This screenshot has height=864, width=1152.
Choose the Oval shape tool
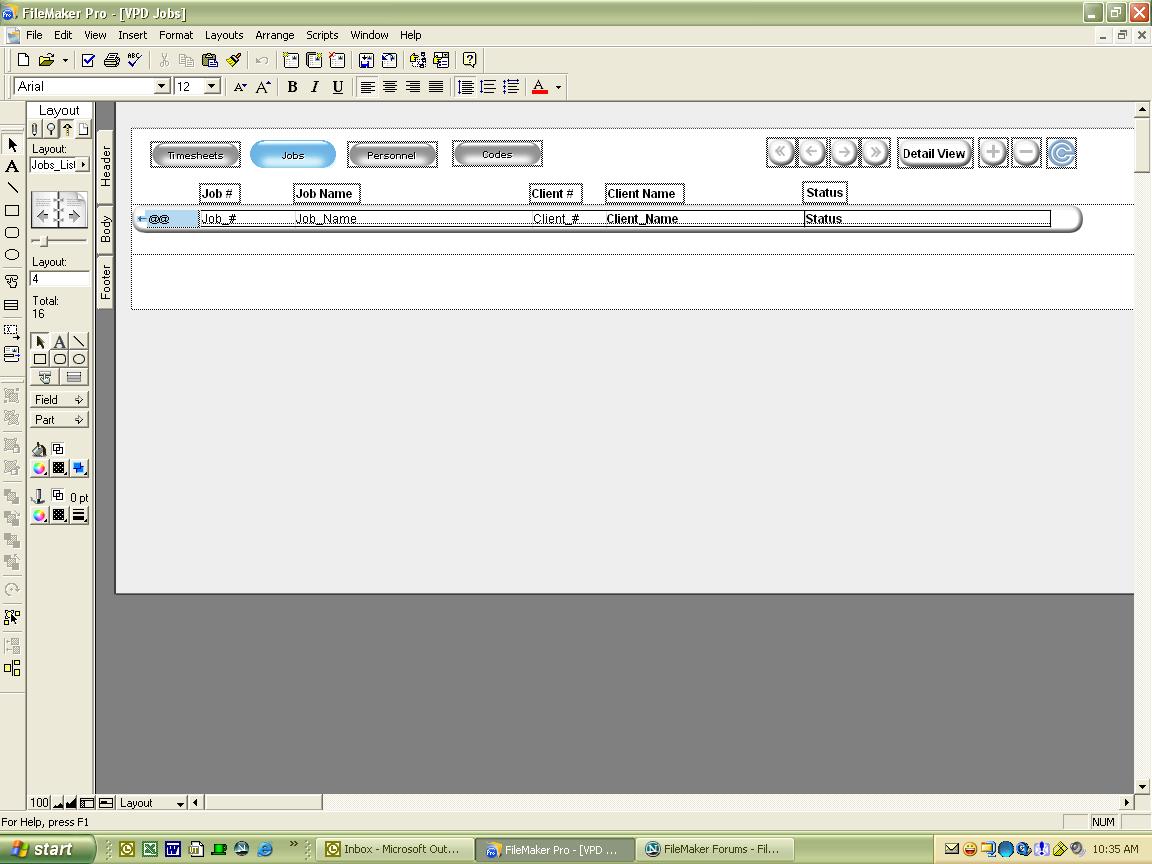point(12,255)
